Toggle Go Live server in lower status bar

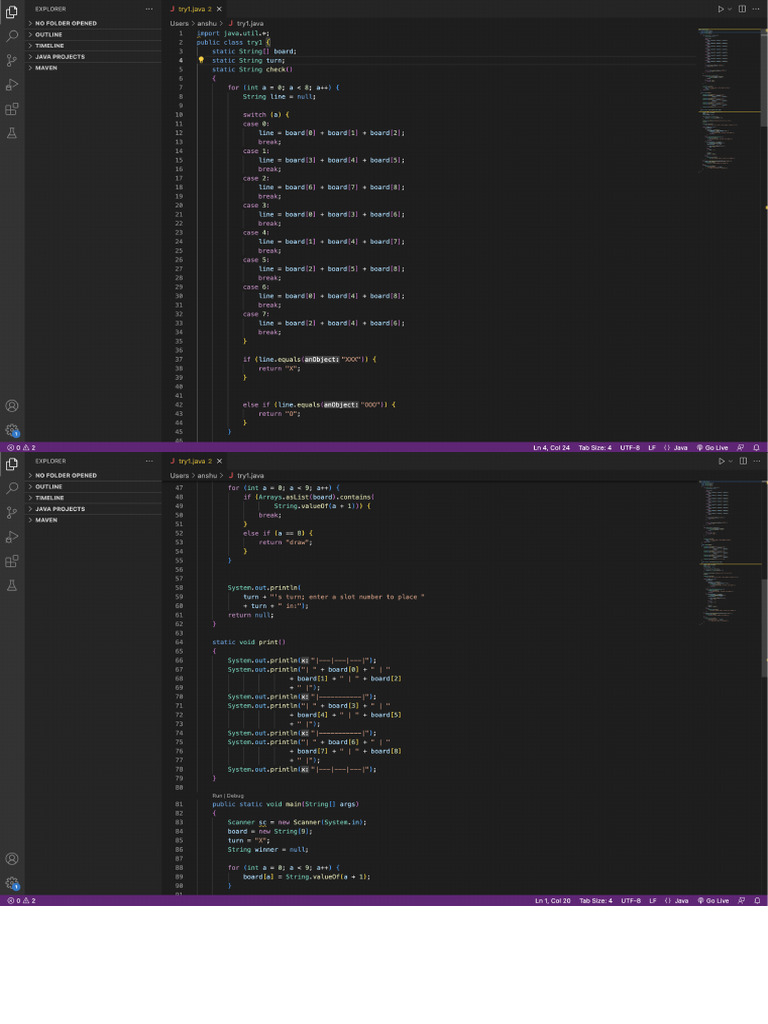[x=713, y=901]
